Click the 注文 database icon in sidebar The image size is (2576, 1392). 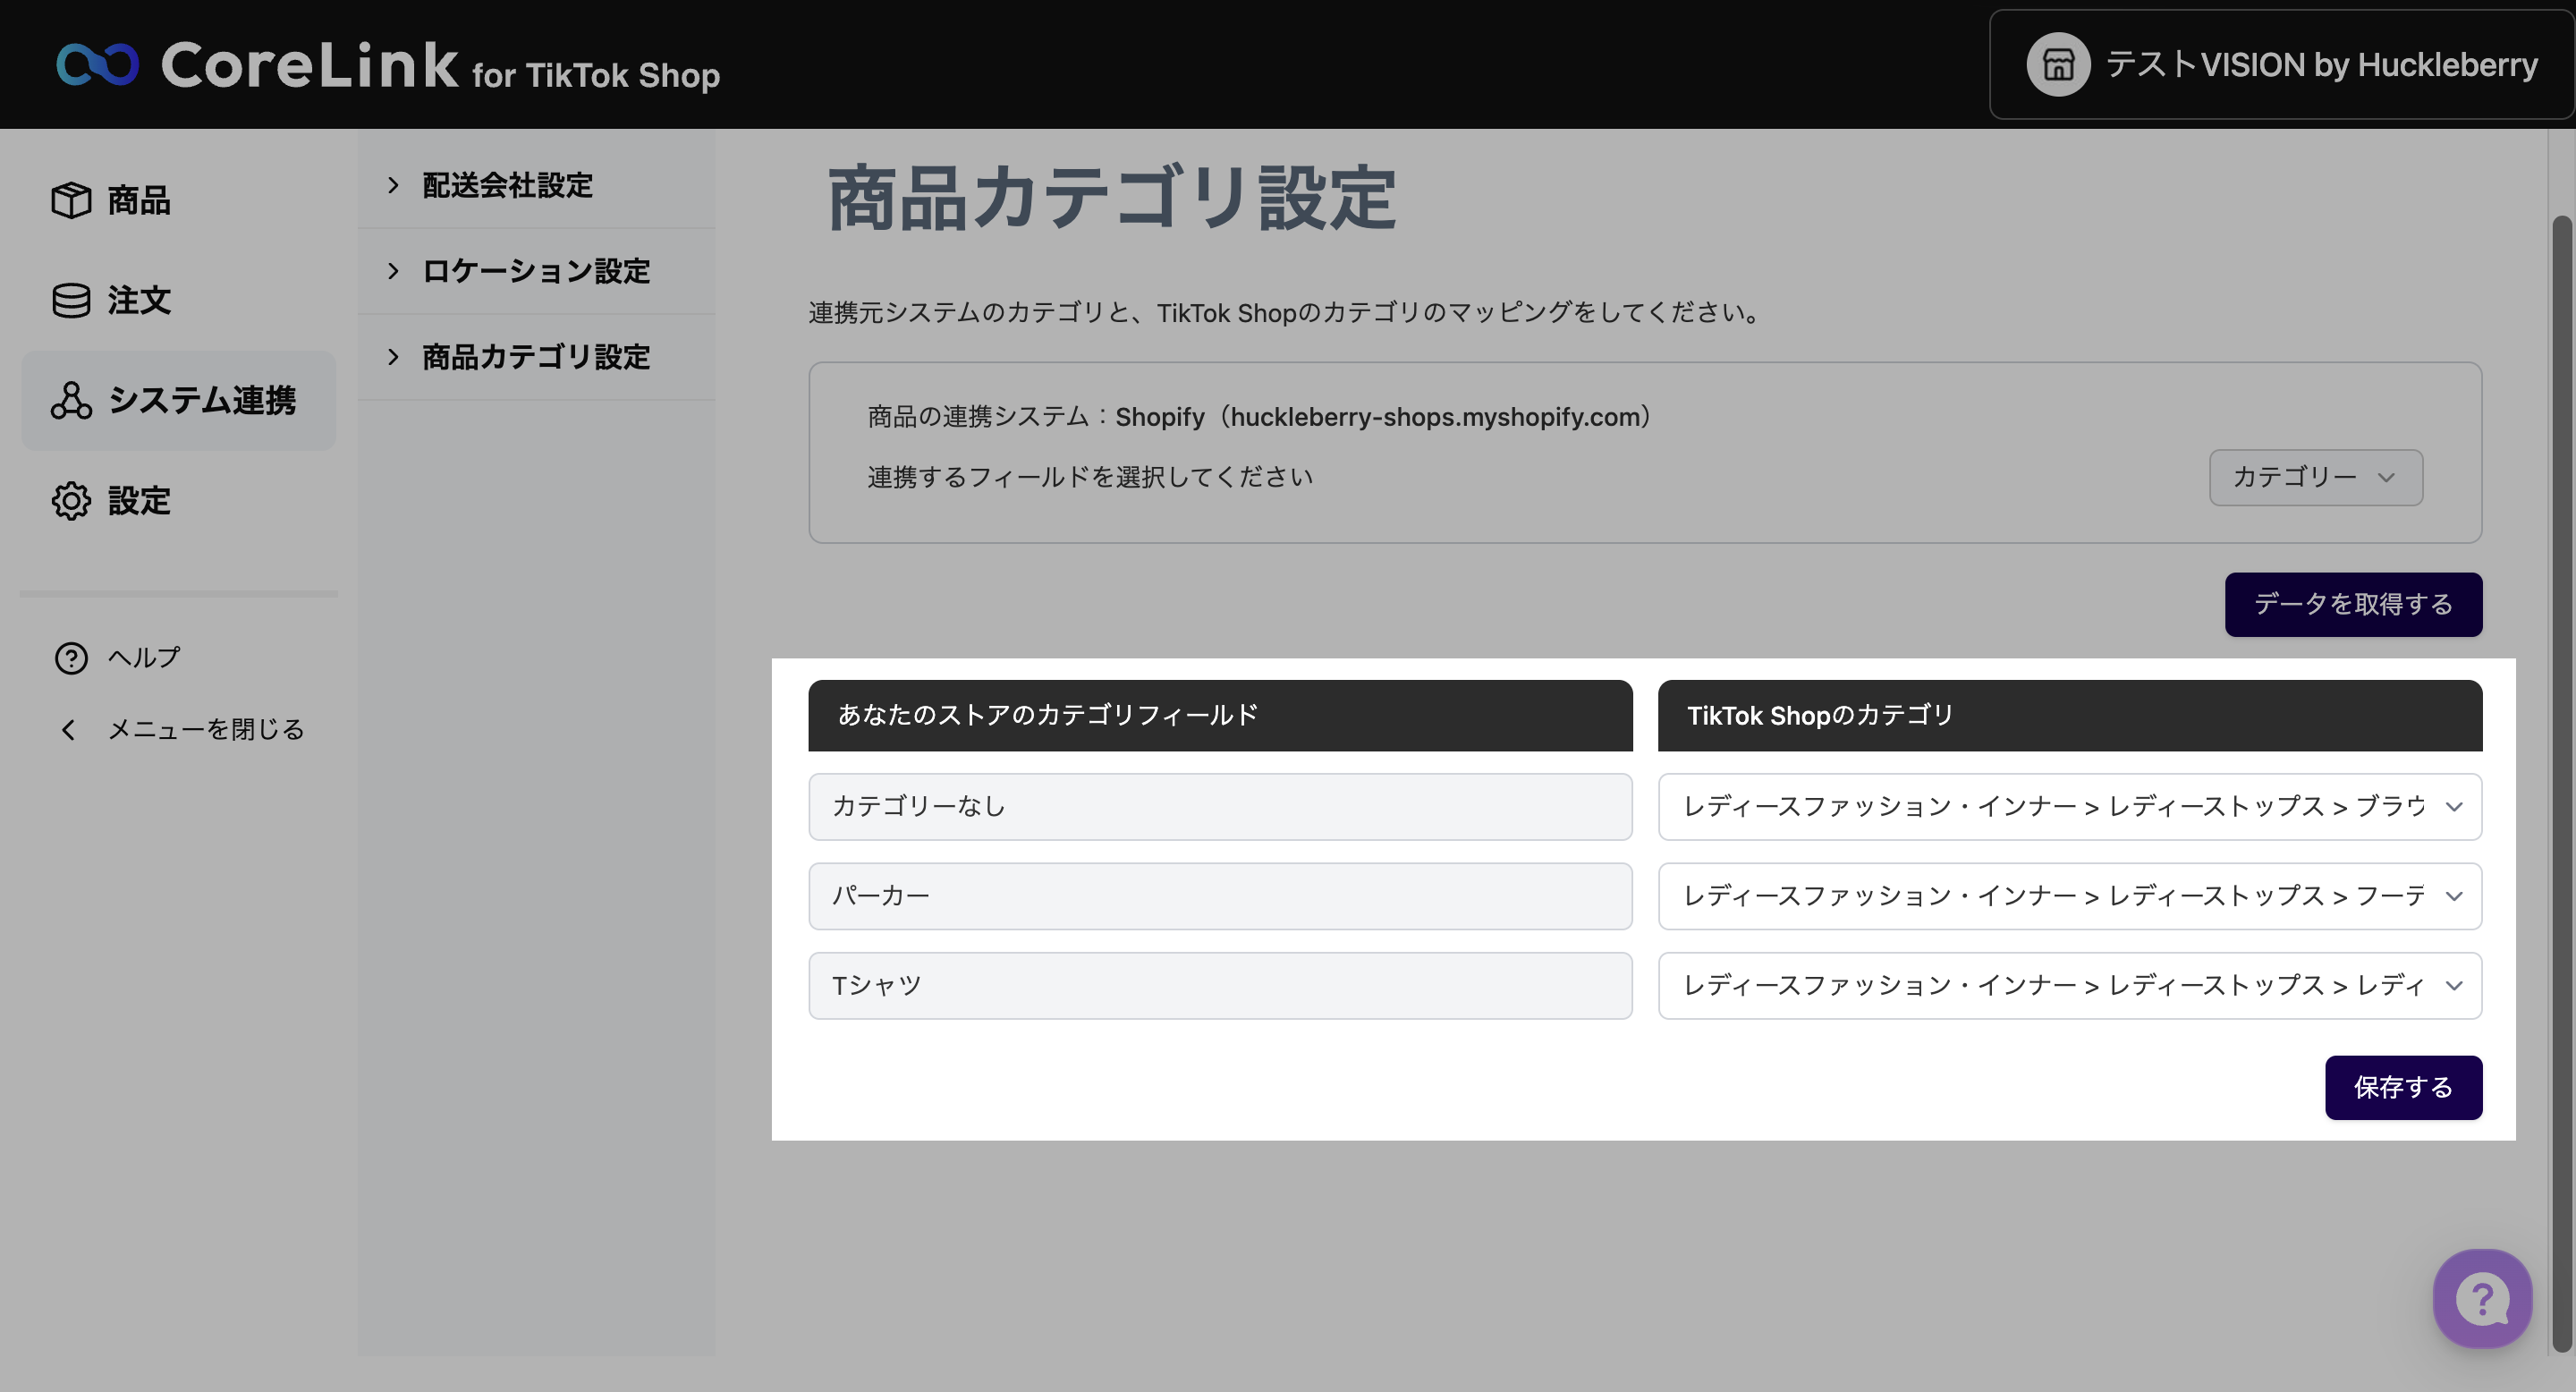pos(71,300)
